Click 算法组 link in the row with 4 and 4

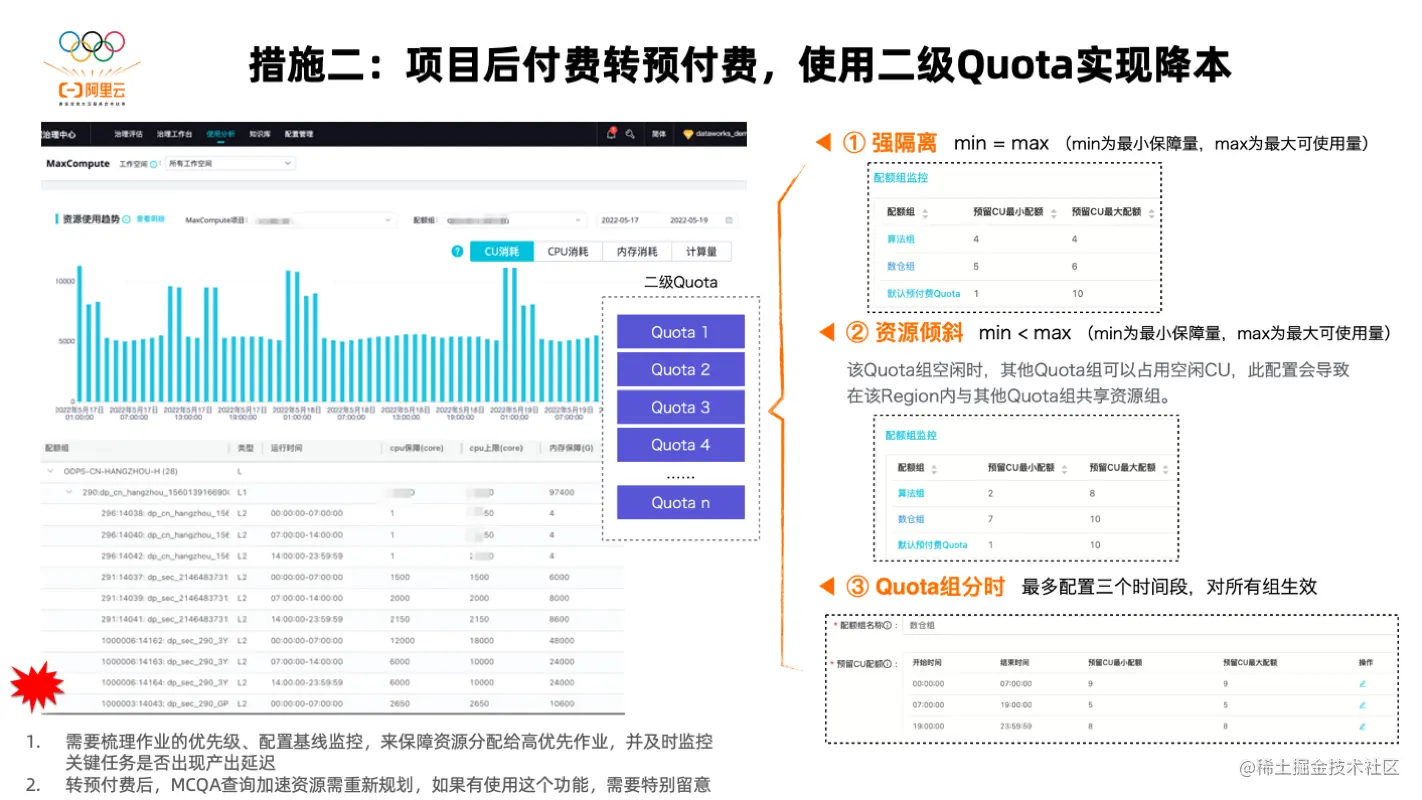901,239
